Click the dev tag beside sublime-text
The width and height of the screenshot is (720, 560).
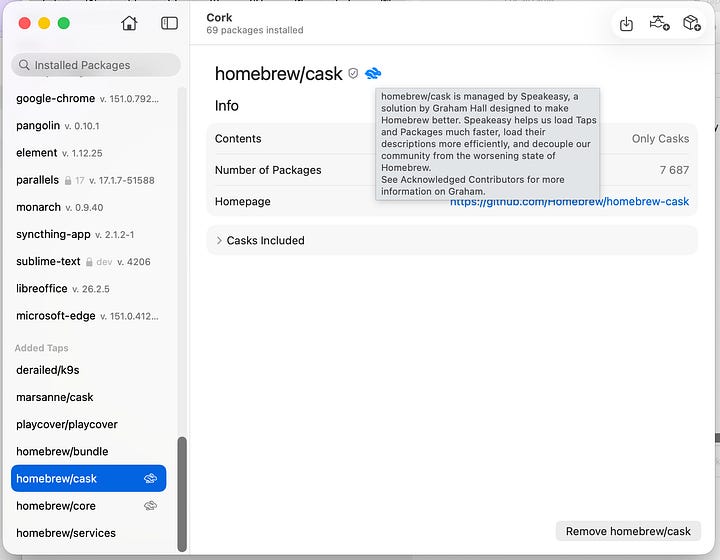tap(104, 262)
